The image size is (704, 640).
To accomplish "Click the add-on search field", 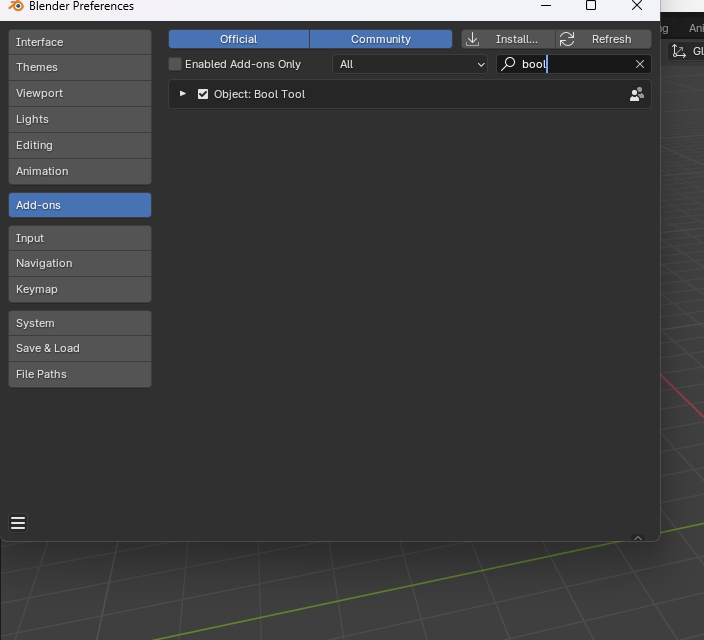I will click(x=574, y=64).
